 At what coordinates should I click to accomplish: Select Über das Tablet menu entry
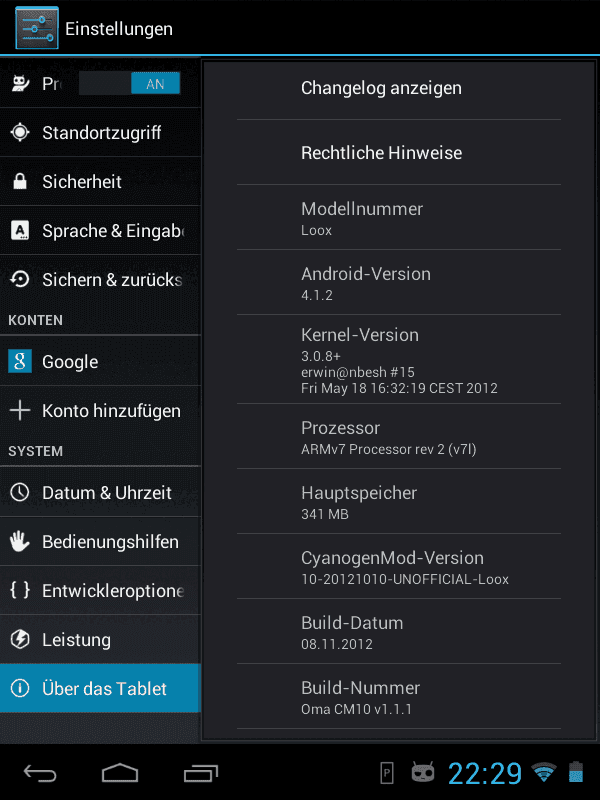[101, 688]
